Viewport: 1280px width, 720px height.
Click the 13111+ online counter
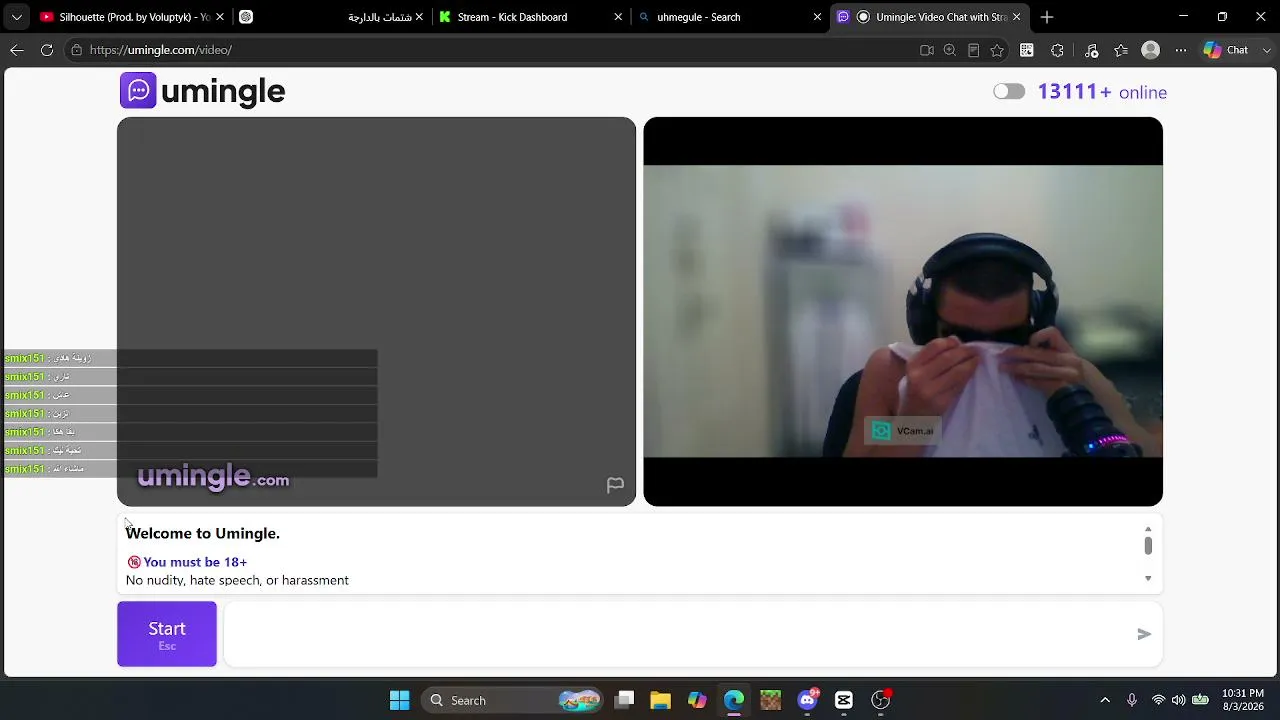pos(1102,92)
